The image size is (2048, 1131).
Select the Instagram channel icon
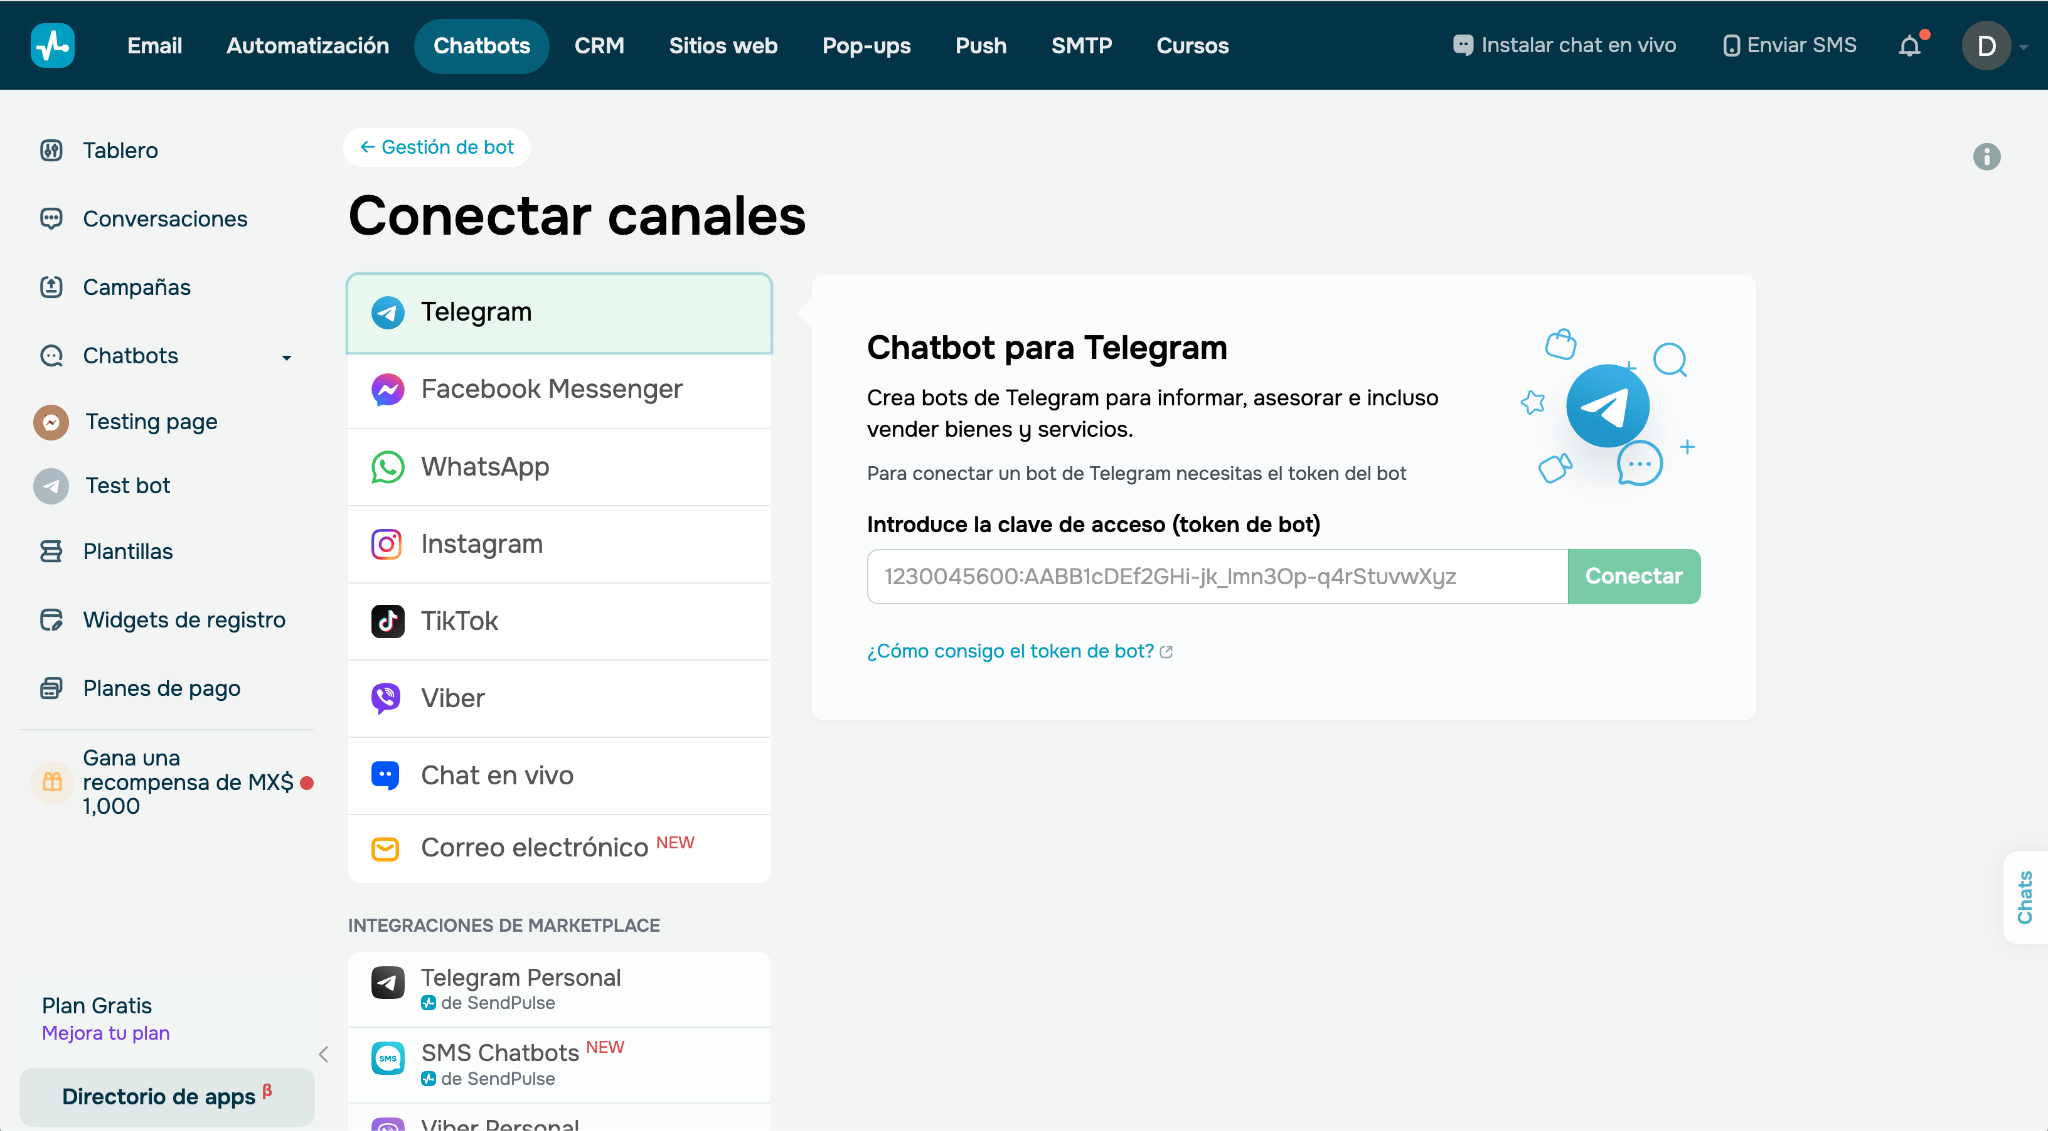387,544
